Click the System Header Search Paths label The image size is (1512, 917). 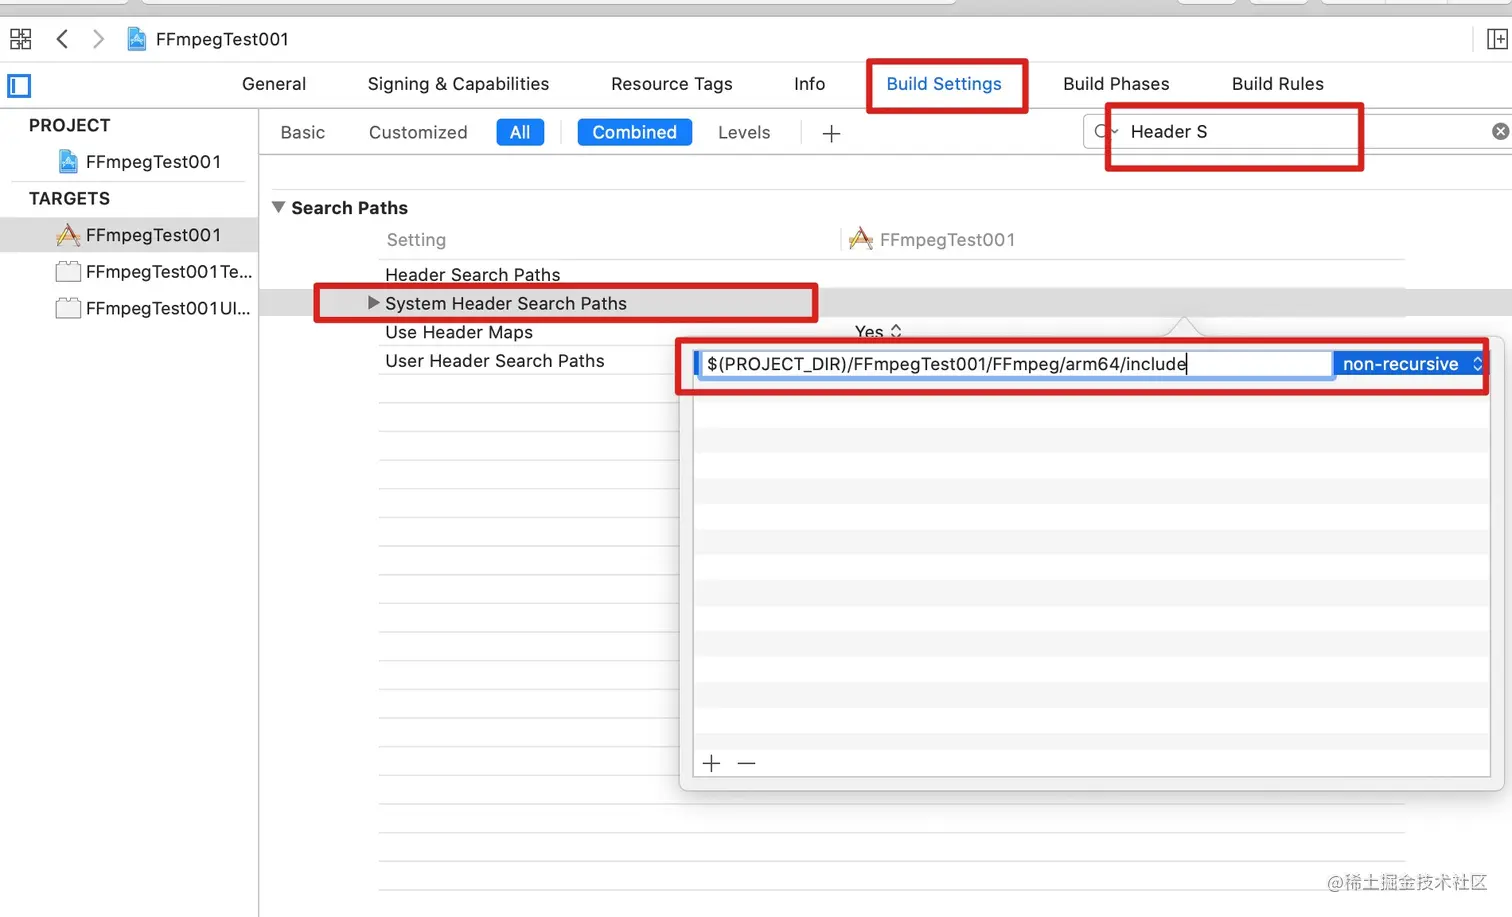point(506,303)
